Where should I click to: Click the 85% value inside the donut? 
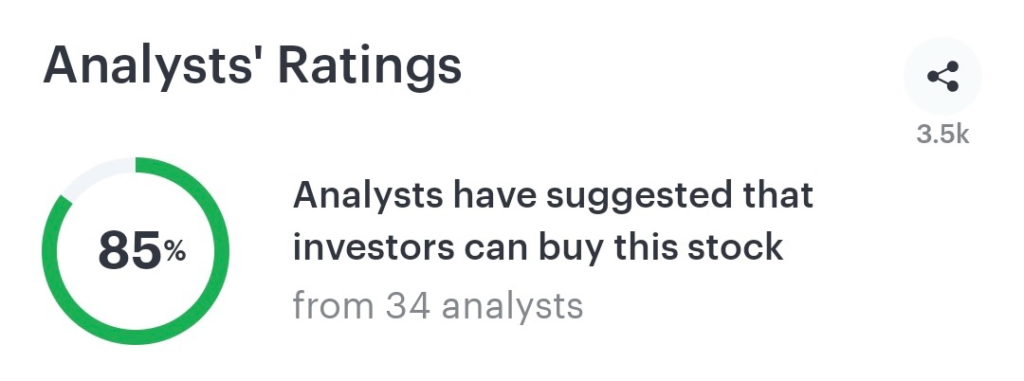pos(142,252)
